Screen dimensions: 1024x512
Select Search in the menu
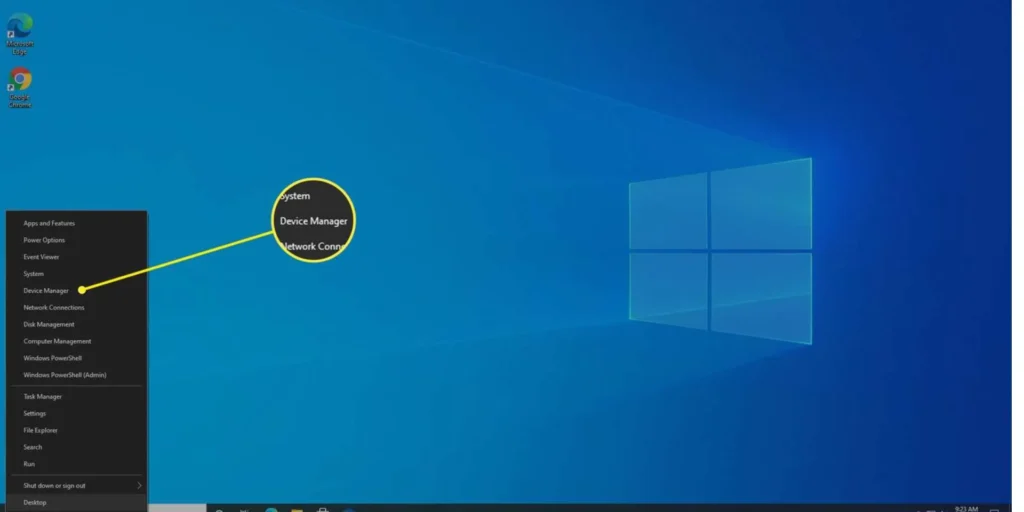[x=76, y=448]
